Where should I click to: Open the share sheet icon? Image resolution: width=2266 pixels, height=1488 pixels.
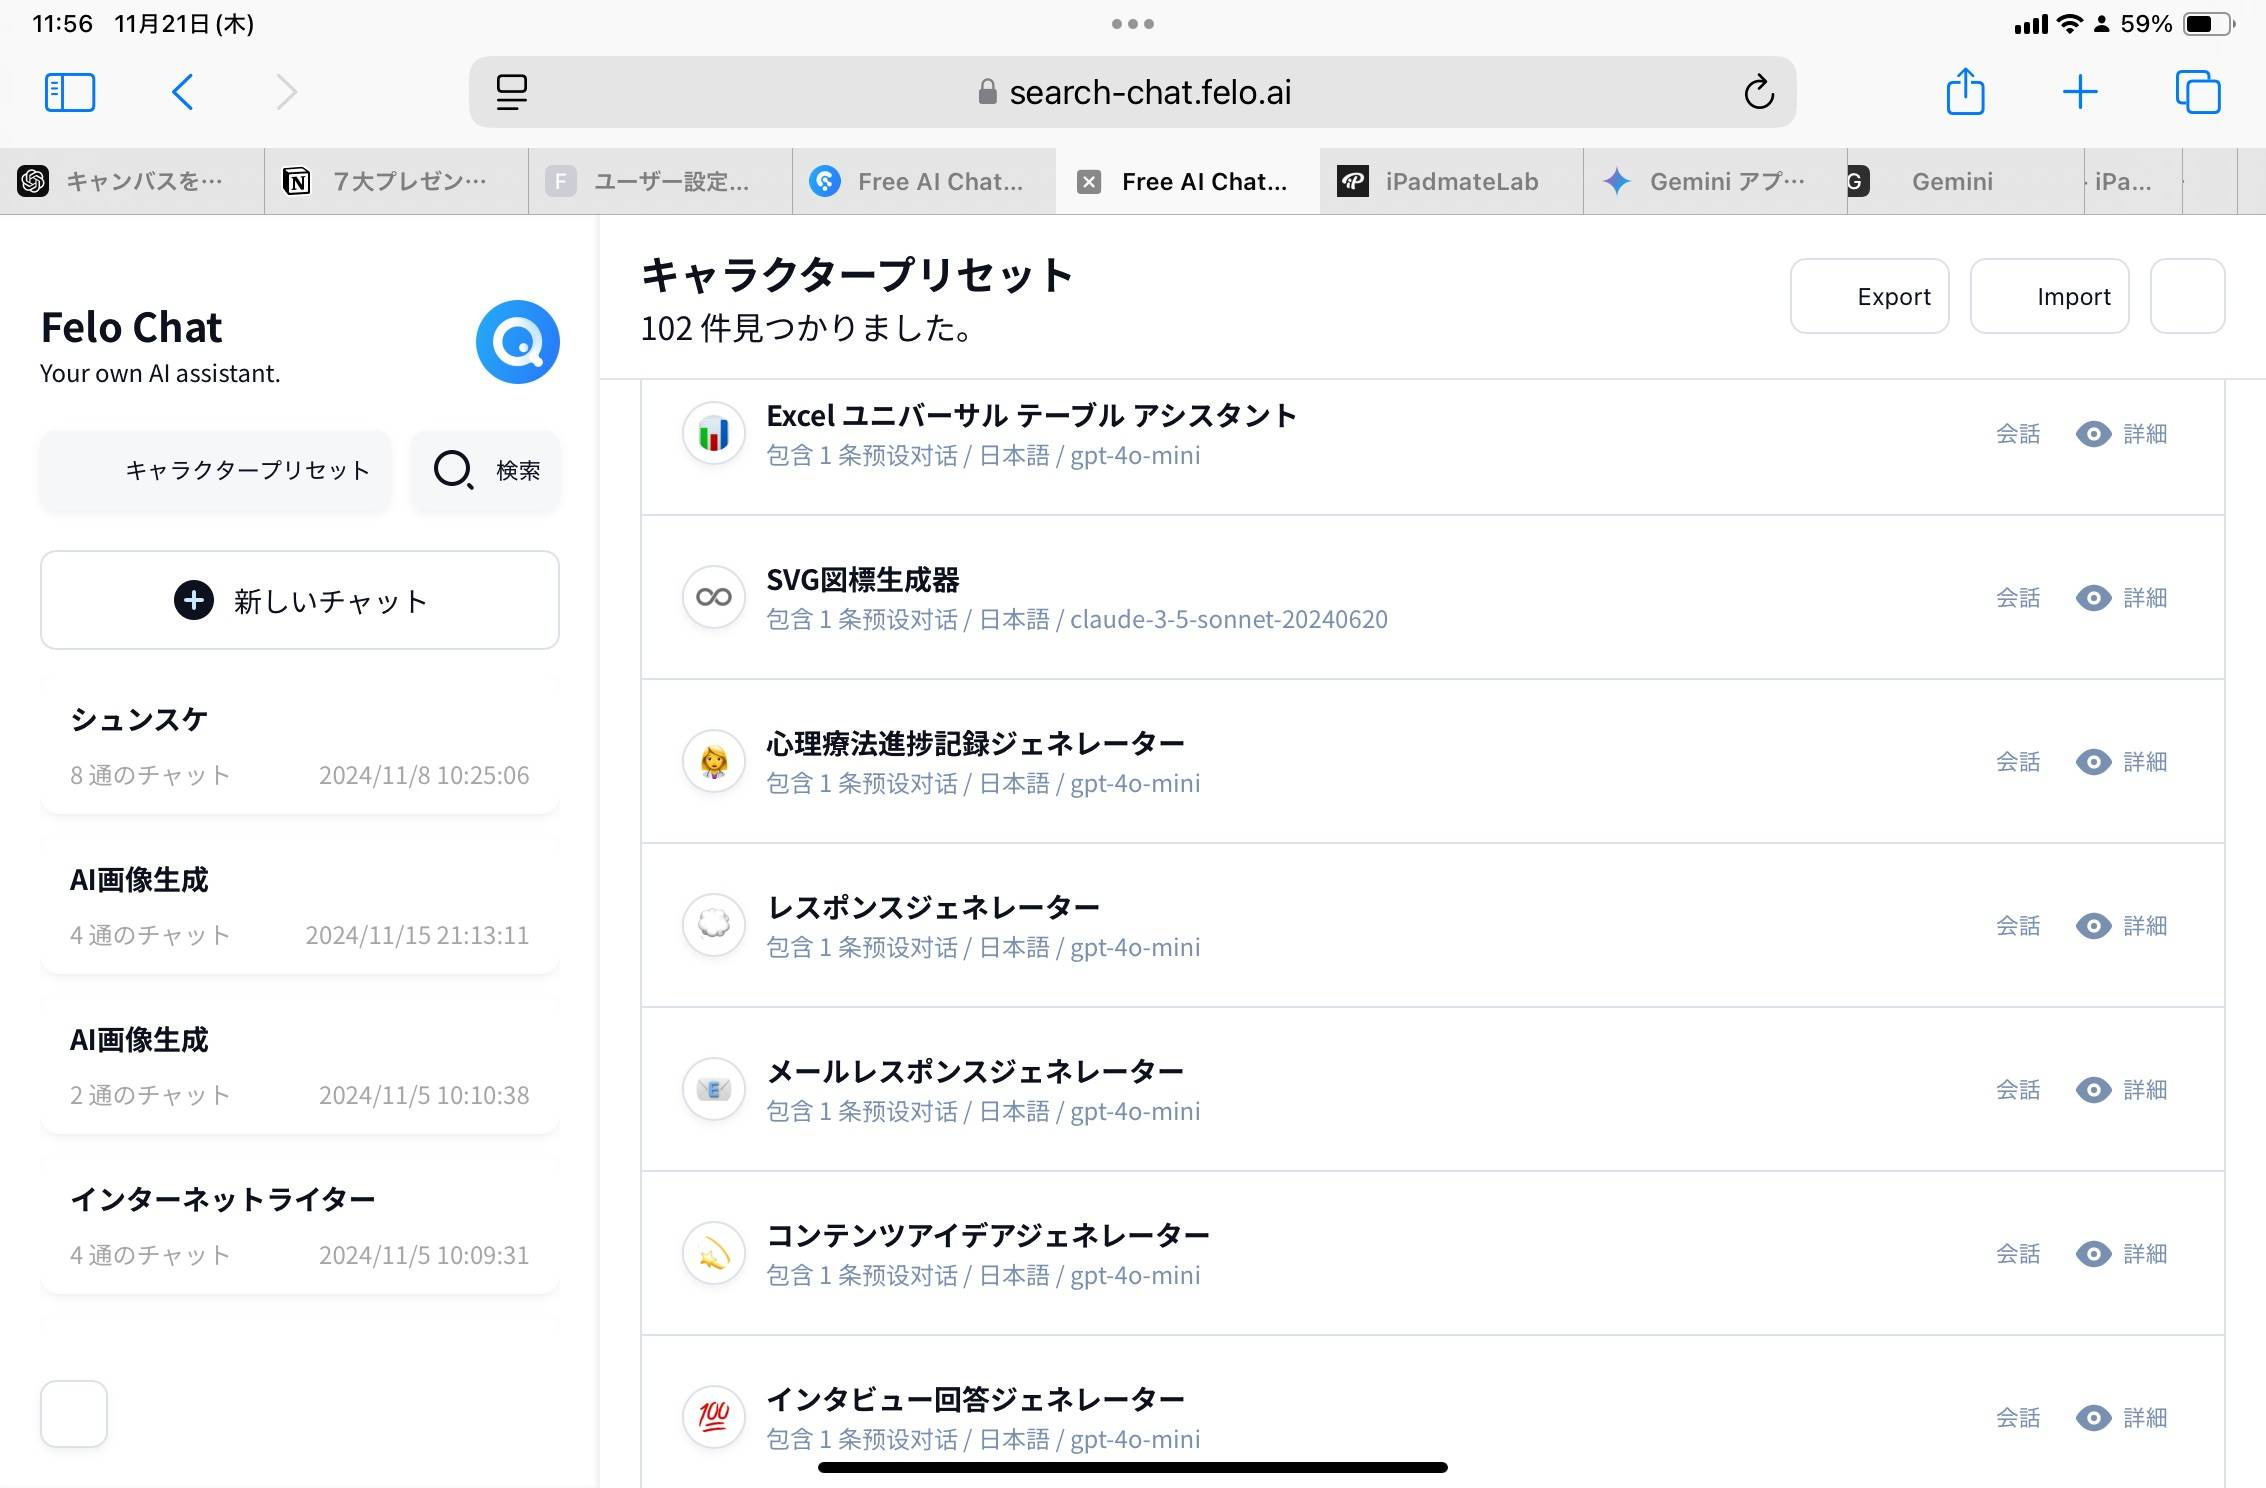(x=1964, y=92)
